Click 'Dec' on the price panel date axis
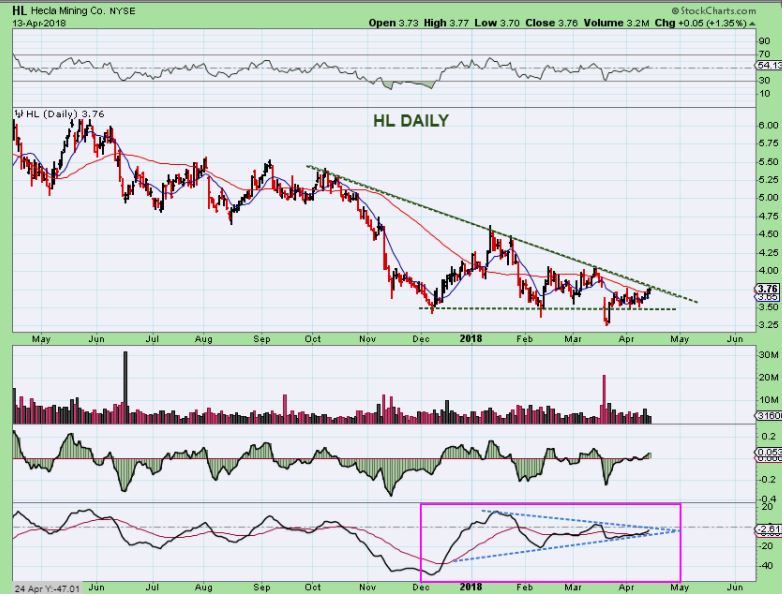Image resolution: width=782 pixels, height=594 pixels. pos(421,339)
